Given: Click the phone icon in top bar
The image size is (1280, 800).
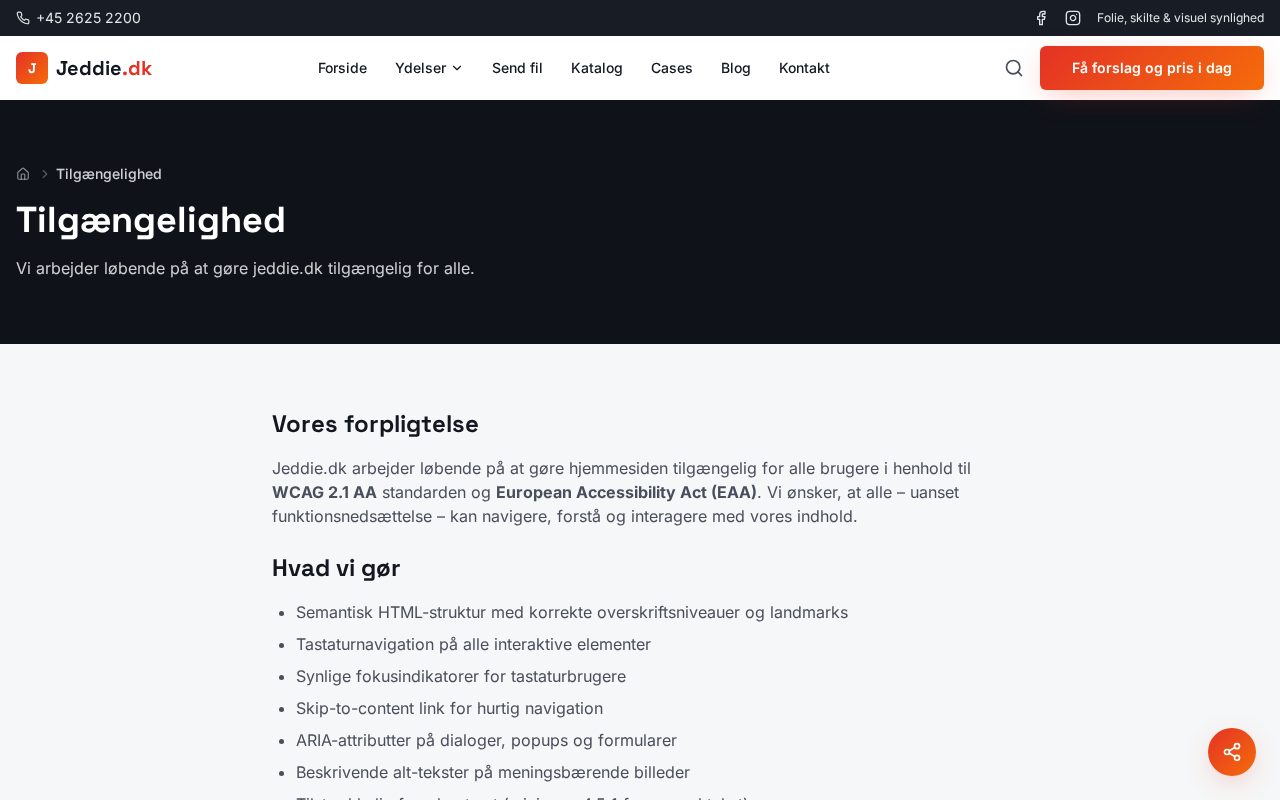Looking at the screenshot, I should 23,18.
